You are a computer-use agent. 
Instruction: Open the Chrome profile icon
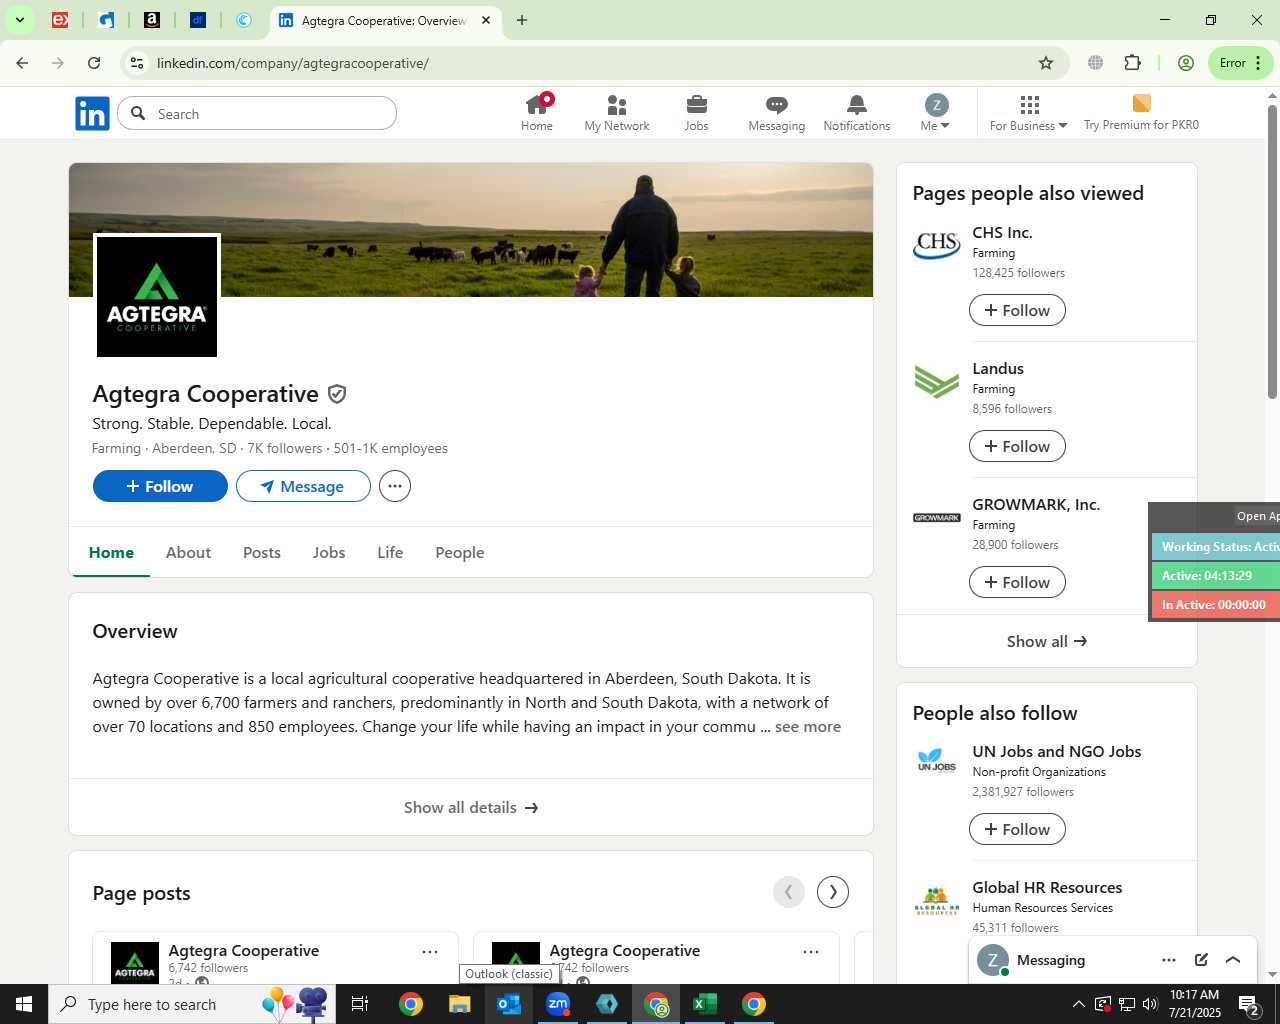point(1186,63)
